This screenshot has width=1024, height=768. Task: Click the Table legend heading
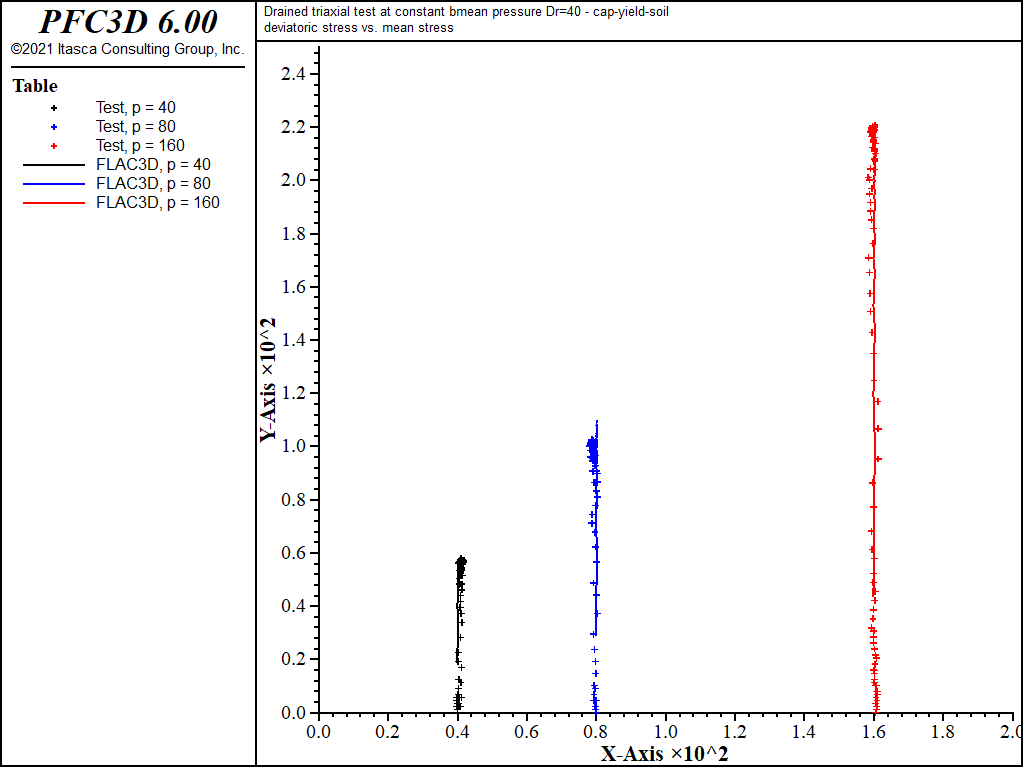35,86
